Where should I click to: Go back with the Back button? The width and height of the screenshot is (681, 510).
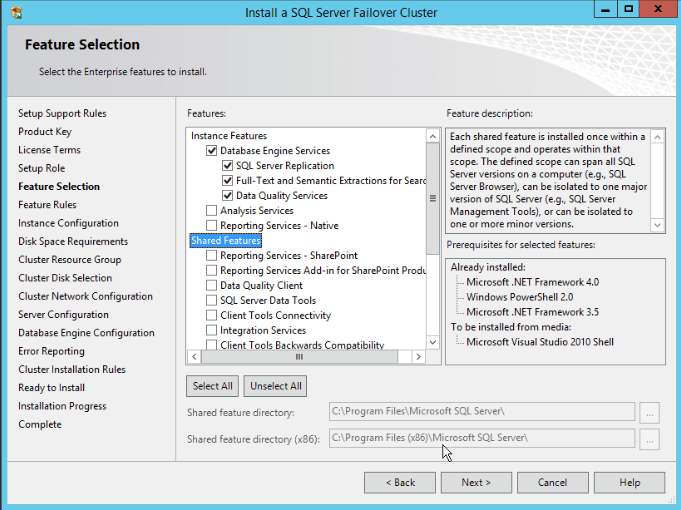click(x=399, y=482)
